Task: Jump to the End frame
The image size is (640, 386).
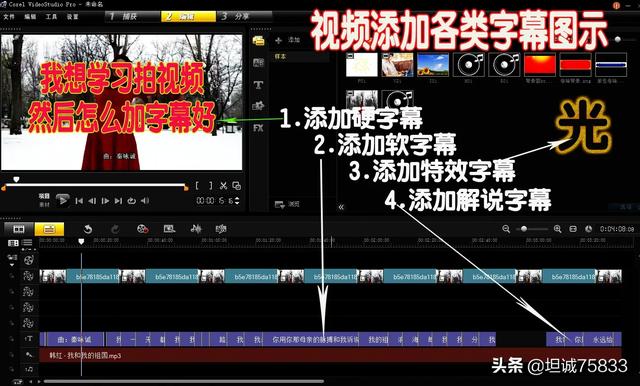Action: (118, 201)
